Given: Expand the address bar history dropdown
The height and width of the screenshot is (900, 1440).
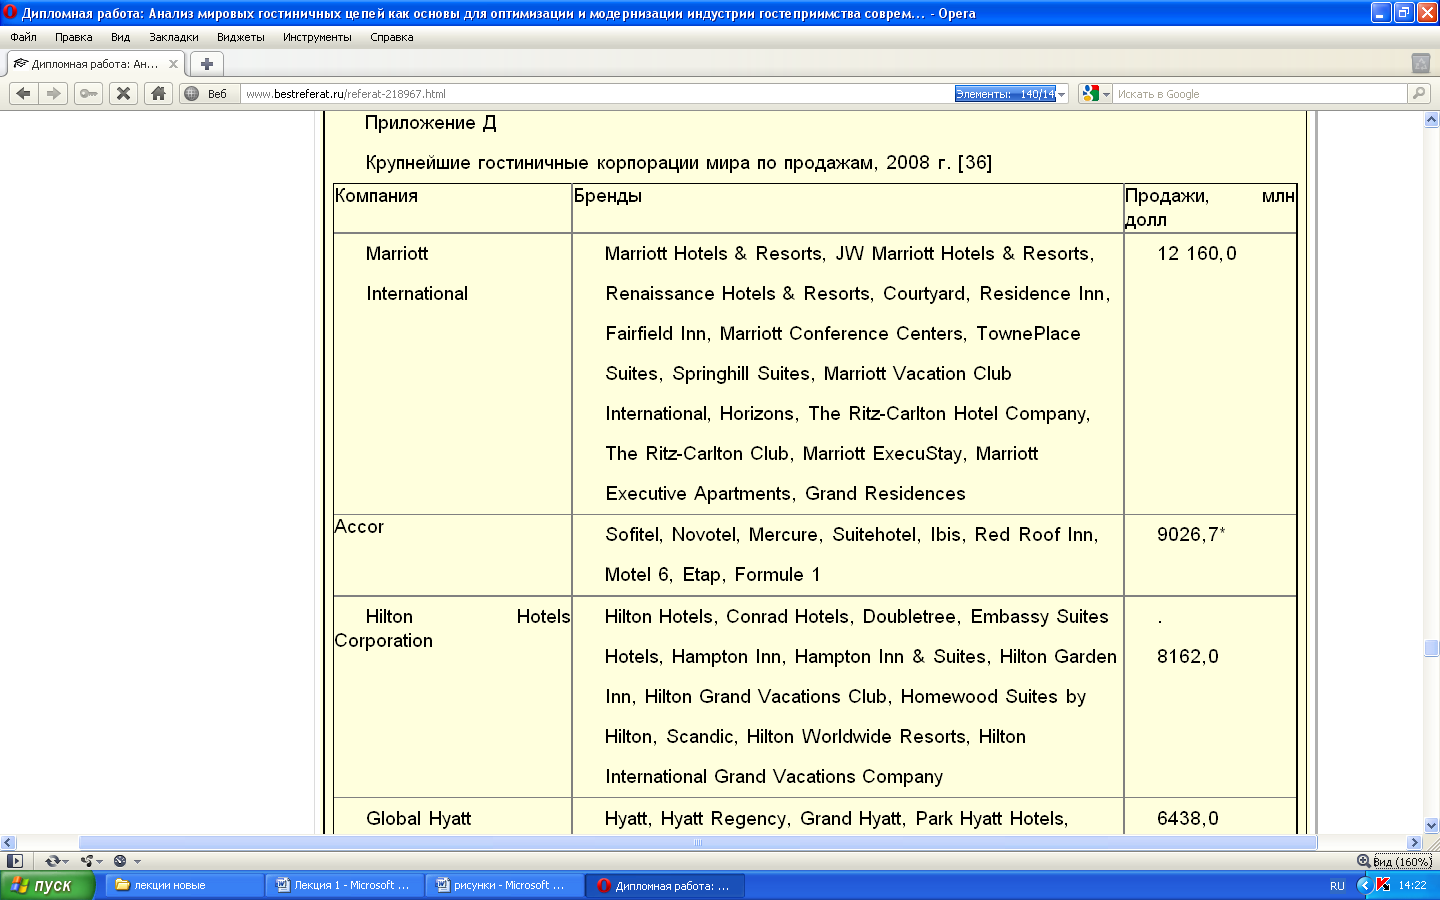Looking at the screenshot, I should [x=1062, y=94].
